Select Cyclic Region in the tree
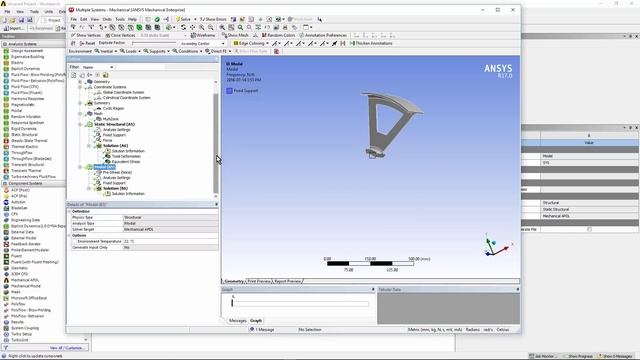 pyautogui.click(x=113, y=108)
